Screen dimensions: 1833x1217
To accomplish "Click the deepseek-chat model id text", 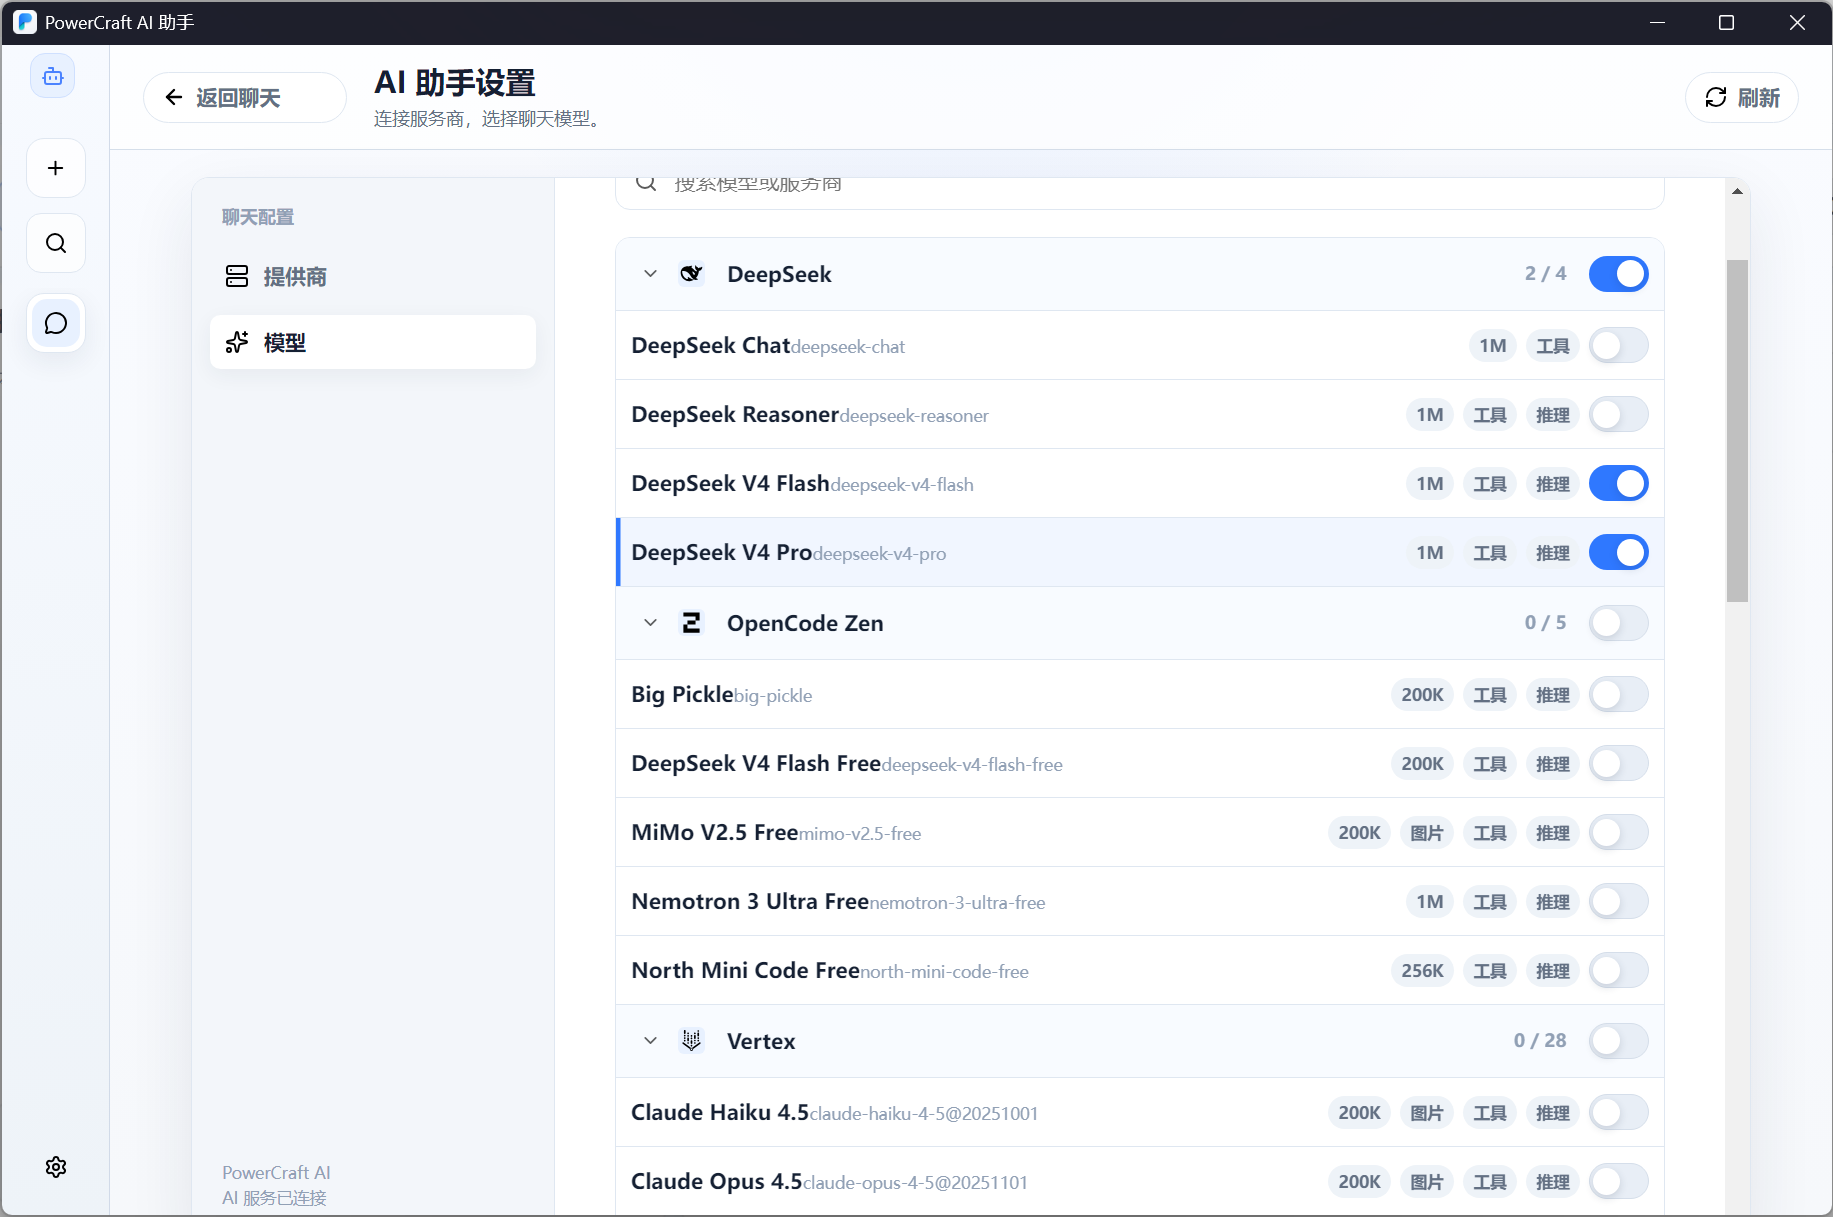I will pos(848,347).
